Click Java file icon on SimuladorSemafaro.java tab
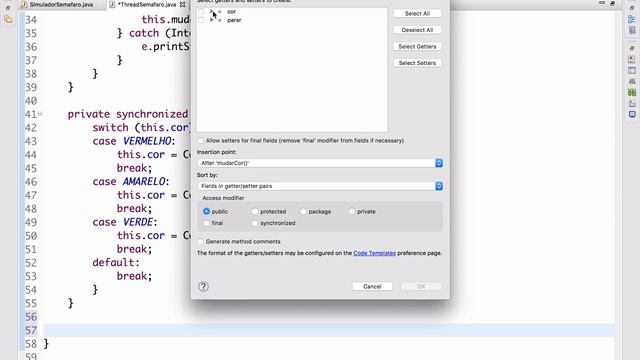 (24, 4)
